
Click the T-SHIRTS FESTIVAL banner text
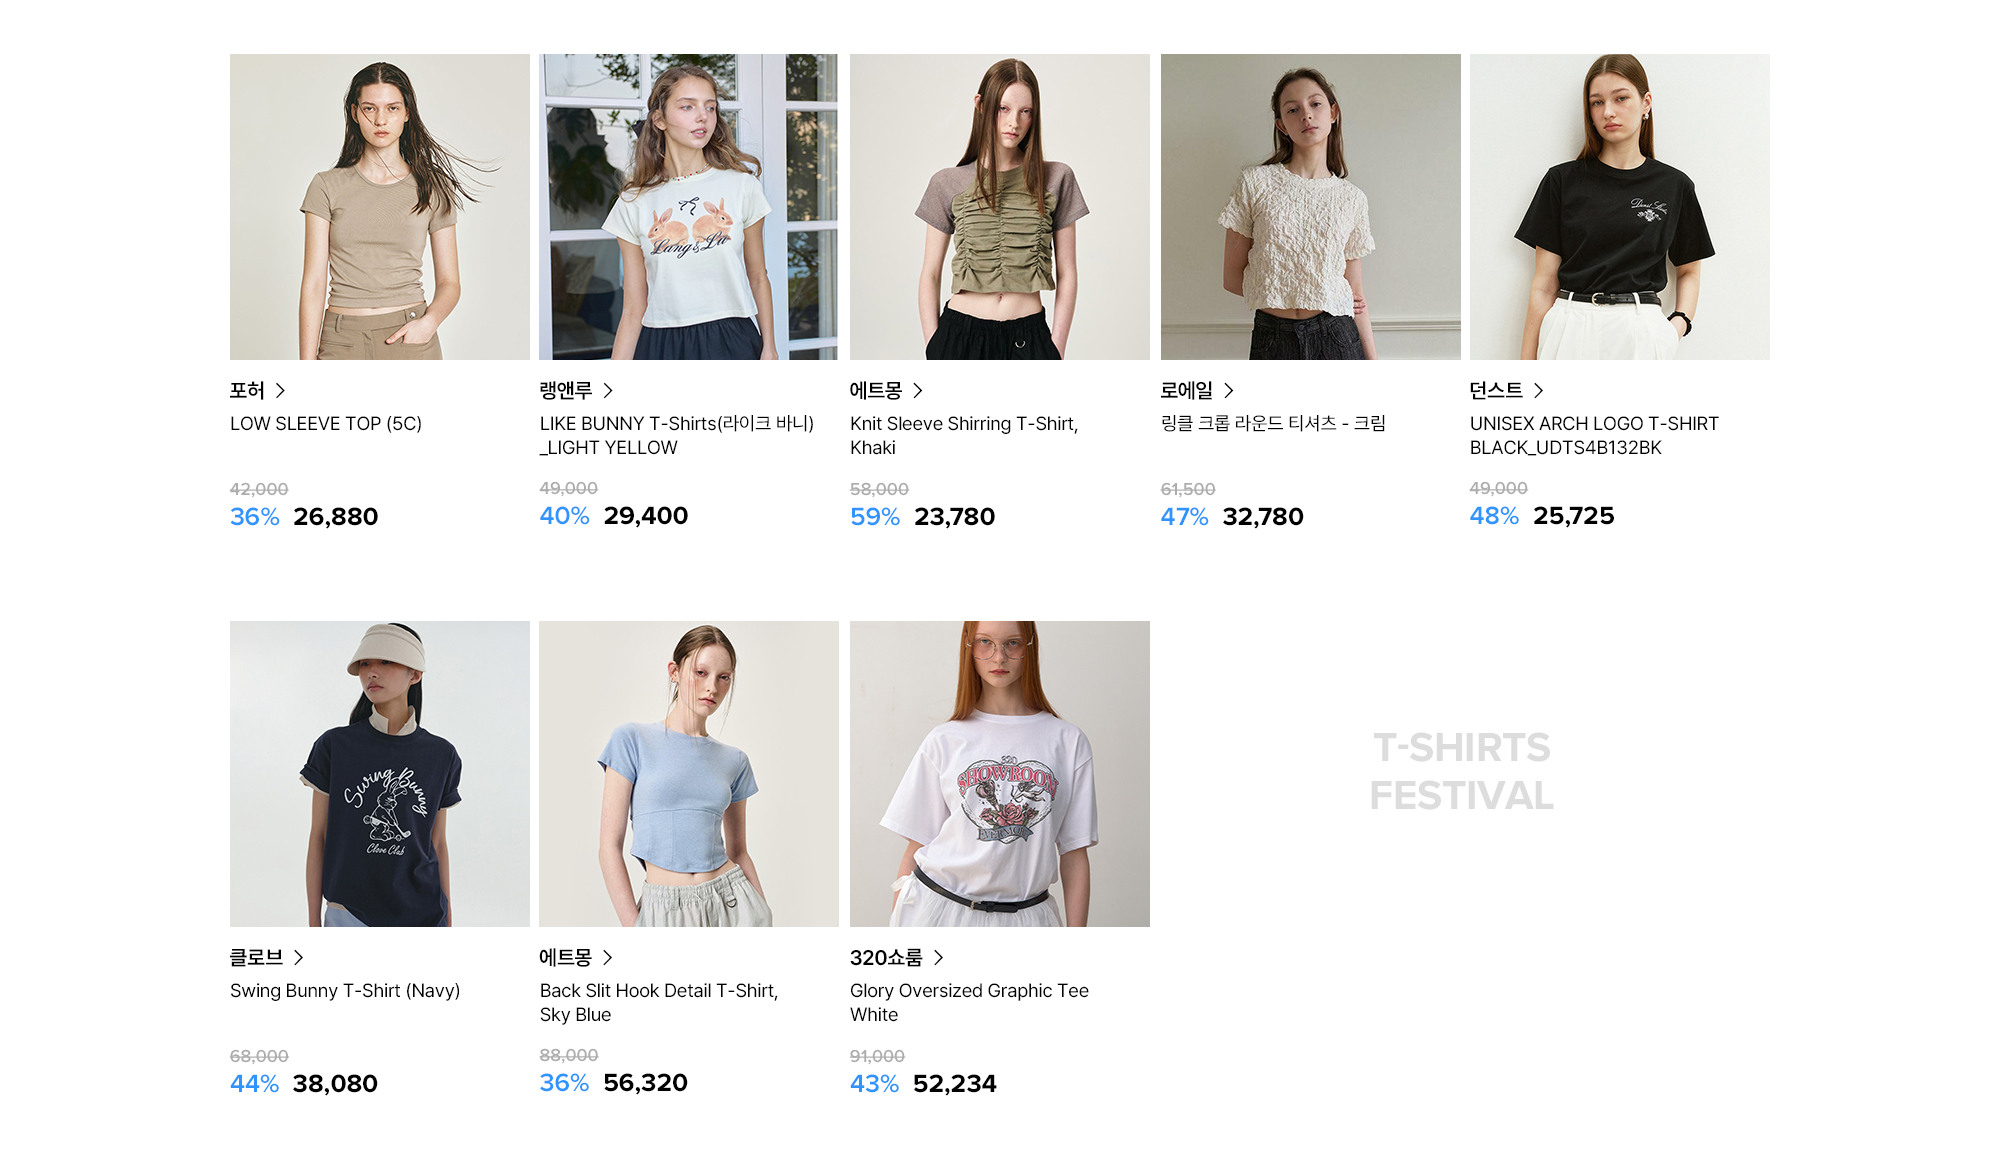pyautogui.click(x=1461, y=772)
